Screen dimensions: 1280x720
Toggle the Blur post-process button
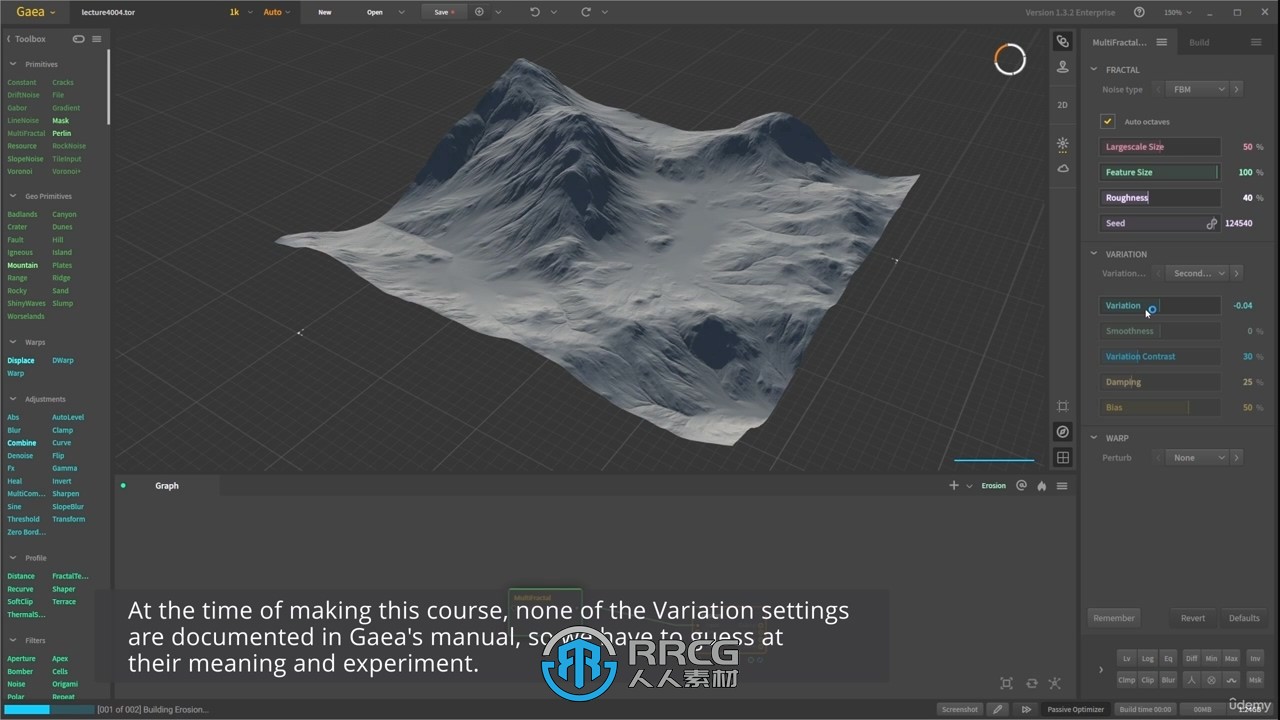[x=1168, y=680]
